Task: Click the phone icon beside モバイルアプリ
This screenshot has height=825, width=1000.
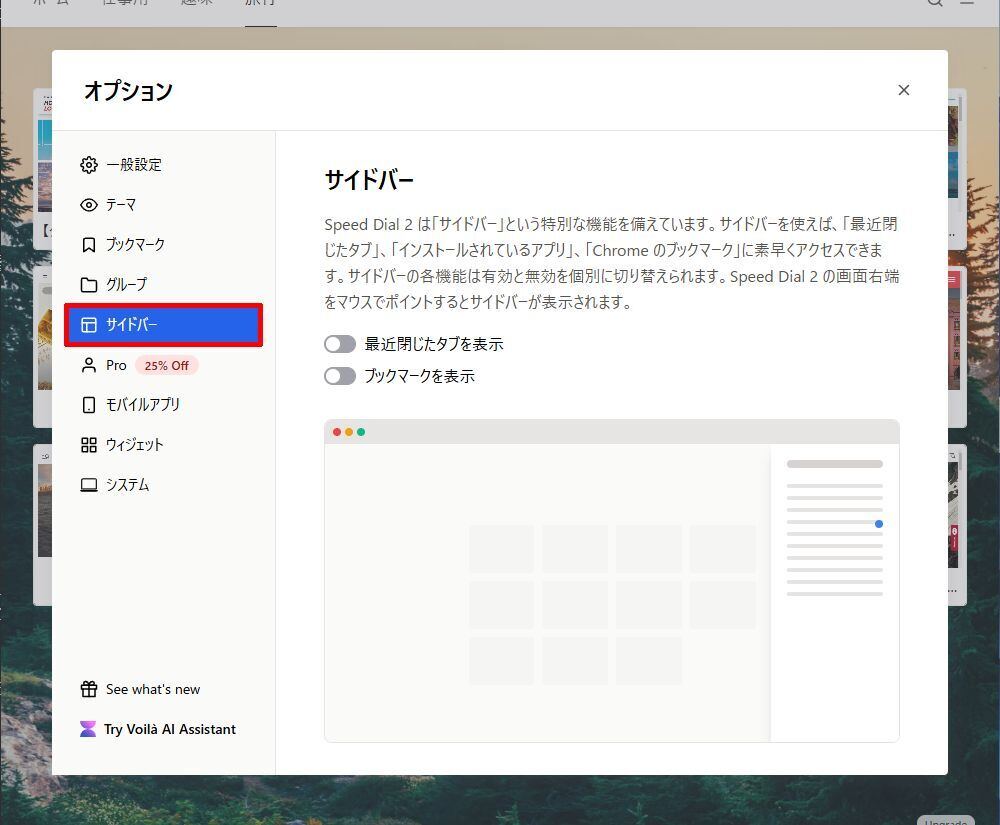Action: point(89,405)
